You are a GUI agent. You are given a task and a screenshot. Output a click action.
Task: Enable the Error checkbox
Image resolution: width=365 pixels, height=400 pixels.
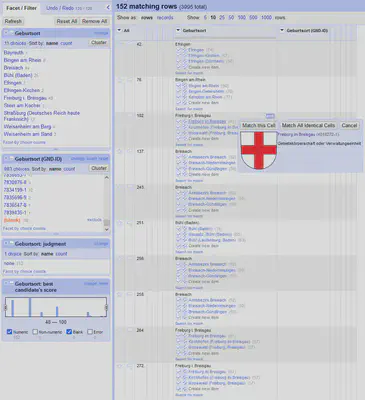[90, 332]
